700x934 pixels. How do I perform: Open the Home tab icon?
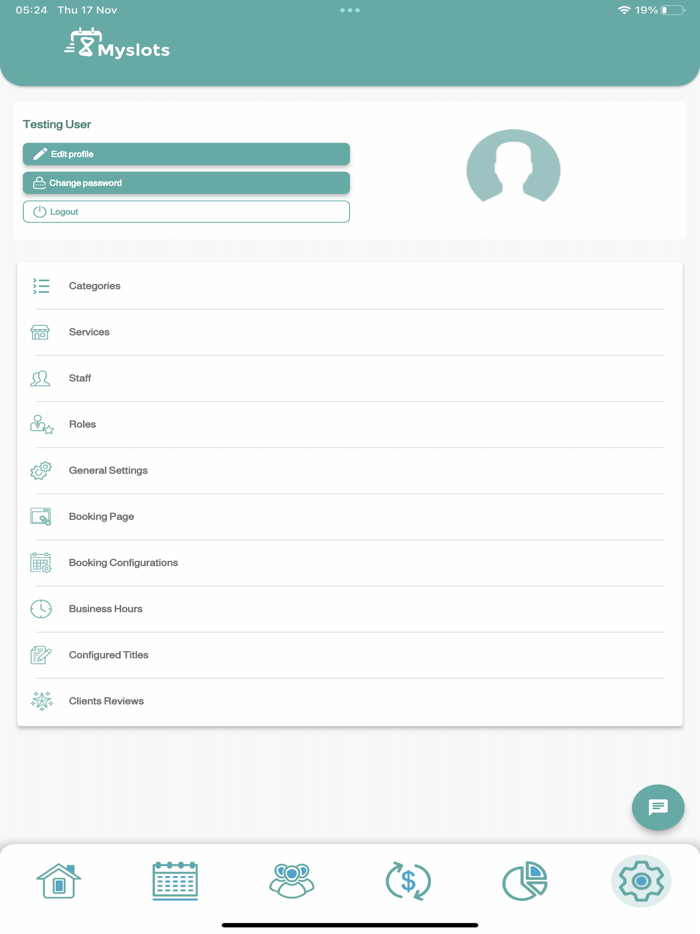pyautogui.click(x=58, y=880)
